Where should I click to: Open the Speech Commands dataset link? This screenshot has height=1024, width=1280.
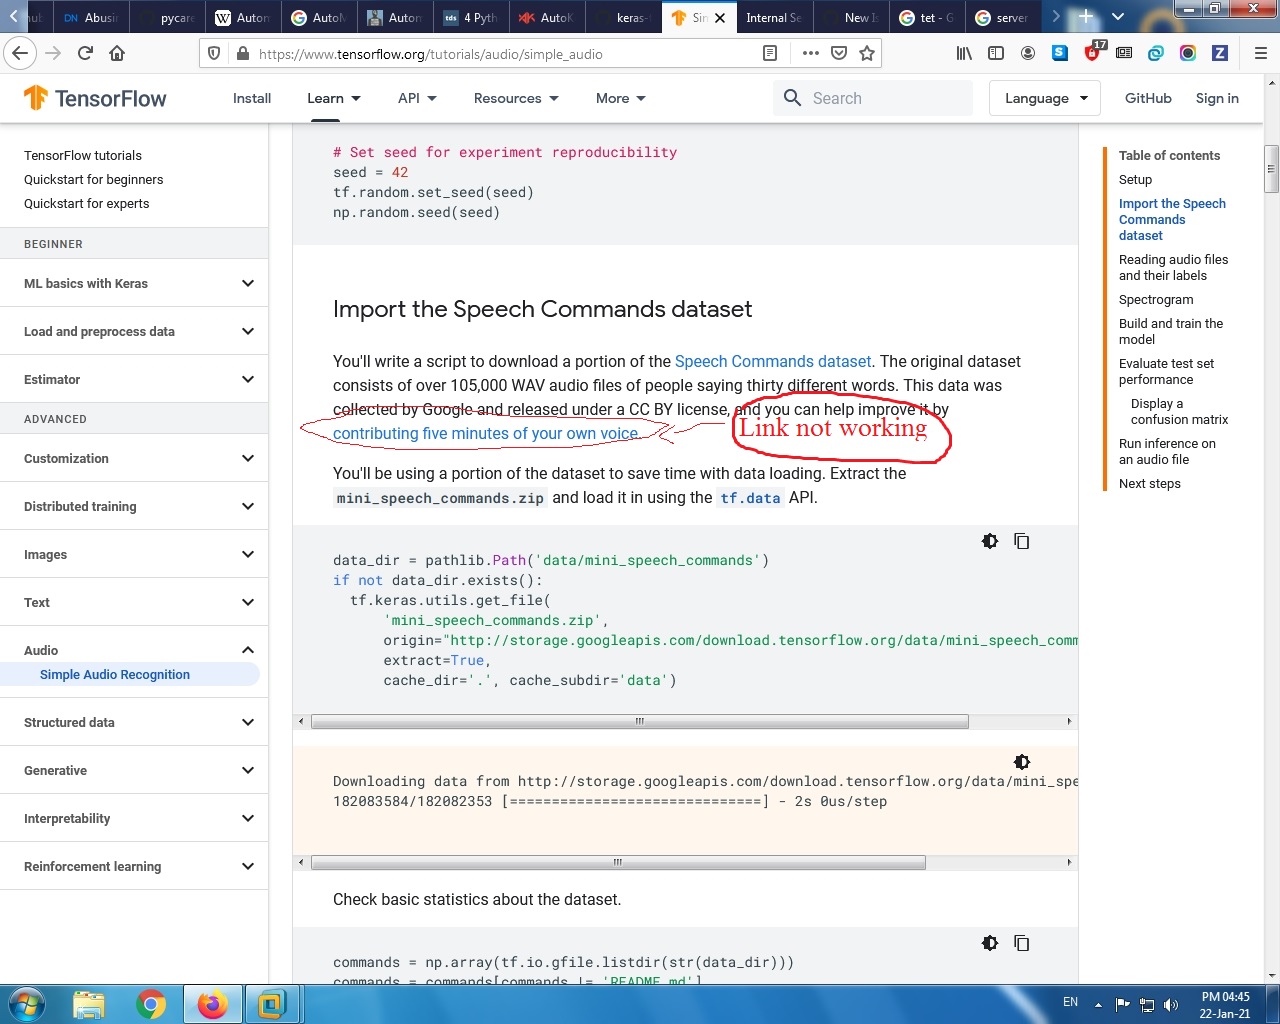773,361
